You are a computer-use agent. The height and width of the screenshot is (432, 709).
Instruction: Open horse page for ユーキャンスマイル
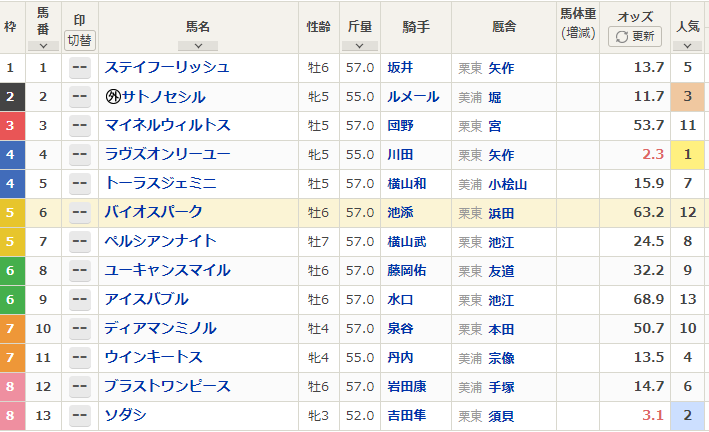click(167, 270)
